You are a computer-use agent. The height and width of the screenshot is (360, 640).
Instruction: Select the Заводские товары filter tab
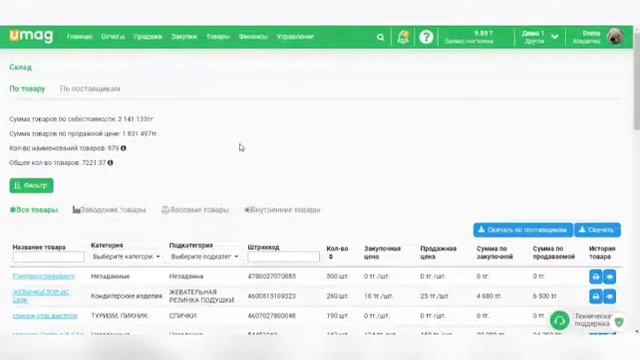[109, 210]
